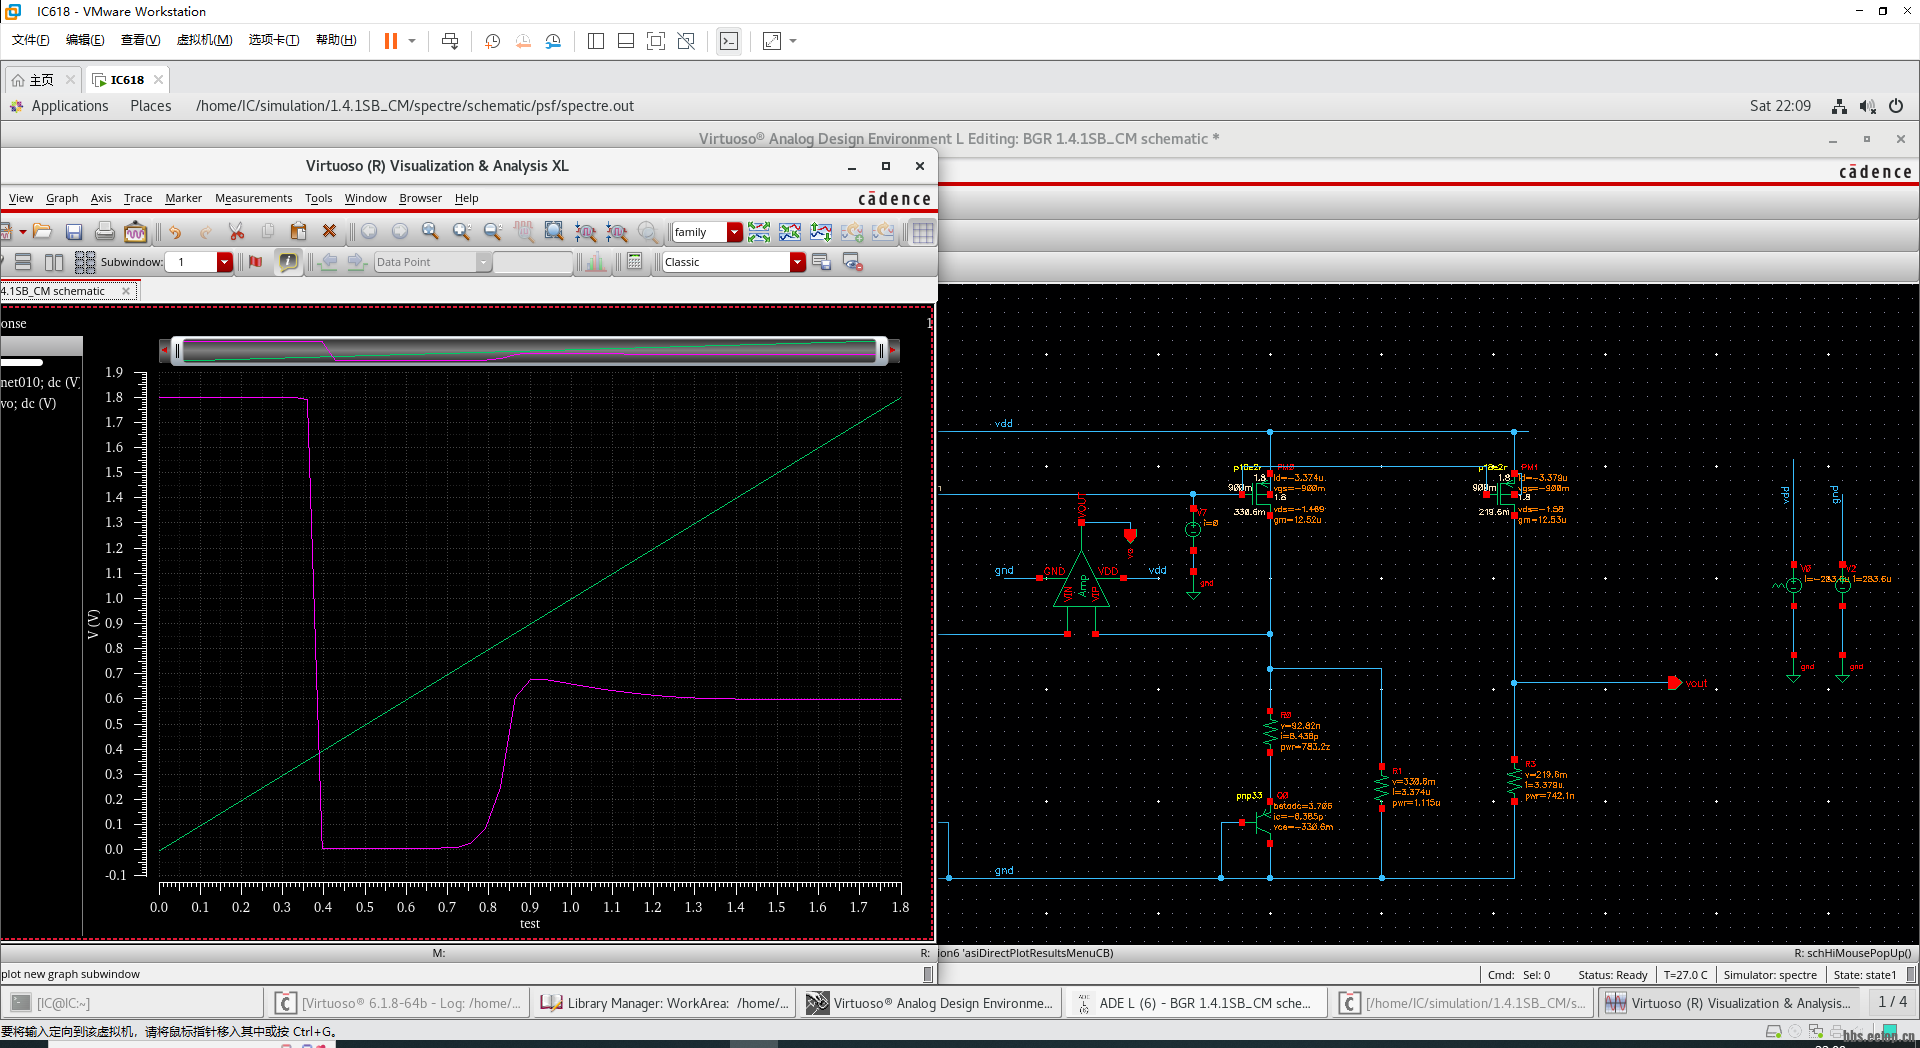The width and height of the screenshot is (1920, 1048).
Task: Set horizontal subwindow layout icon
Action: click(x=23, y=262)
